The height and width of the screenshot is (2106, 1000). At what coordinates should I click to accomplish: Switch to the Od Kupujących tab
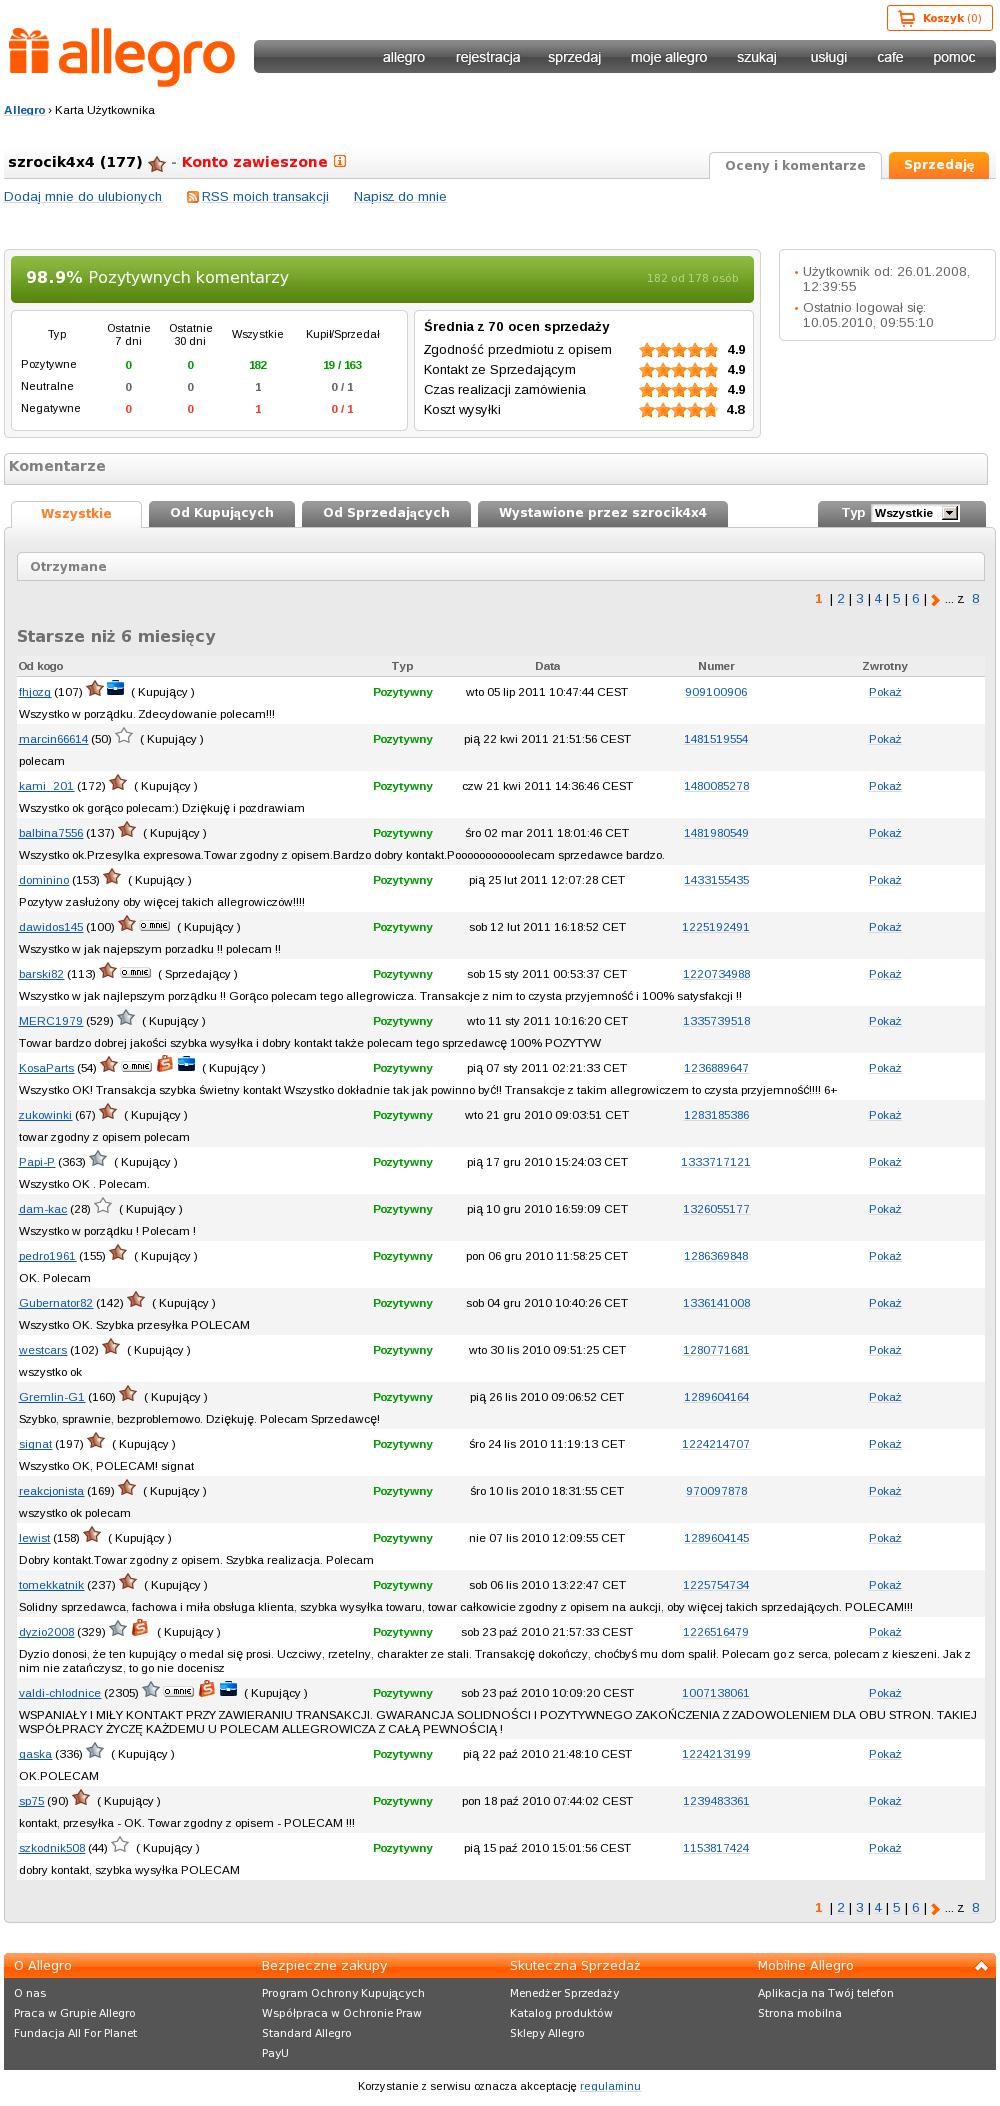(x=222, y=513)
